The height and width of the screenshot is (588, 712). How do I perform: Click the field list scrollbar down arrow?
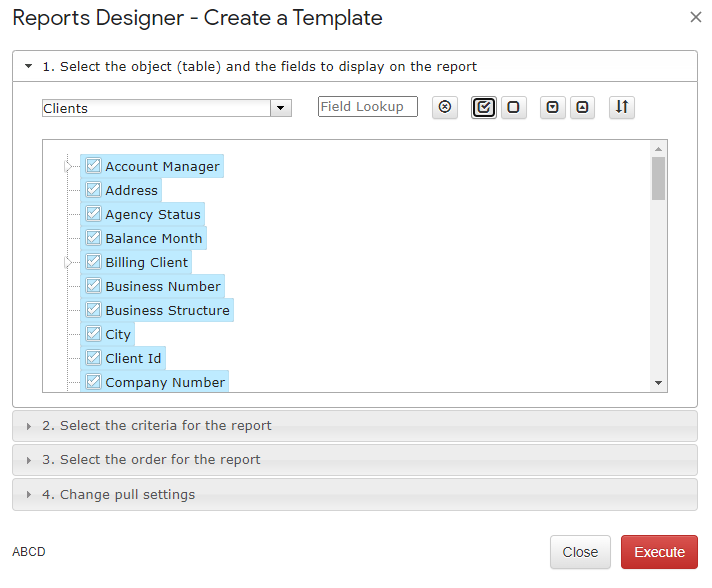(658, 383)
